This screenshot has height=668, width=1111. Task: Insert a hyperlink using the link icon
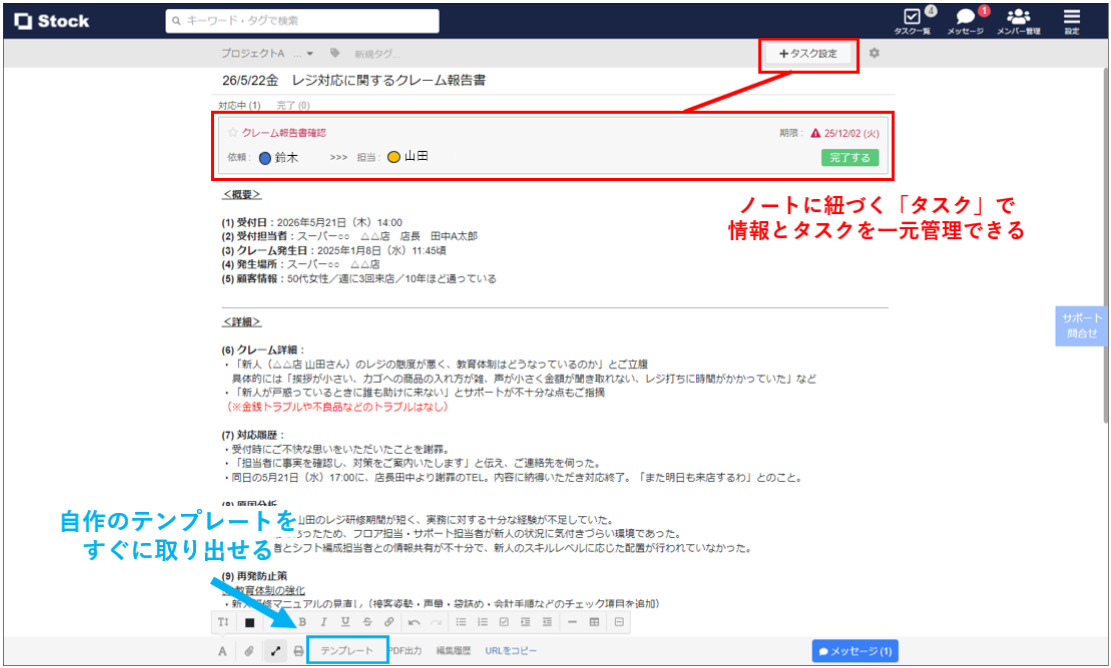tap(389, 621)
